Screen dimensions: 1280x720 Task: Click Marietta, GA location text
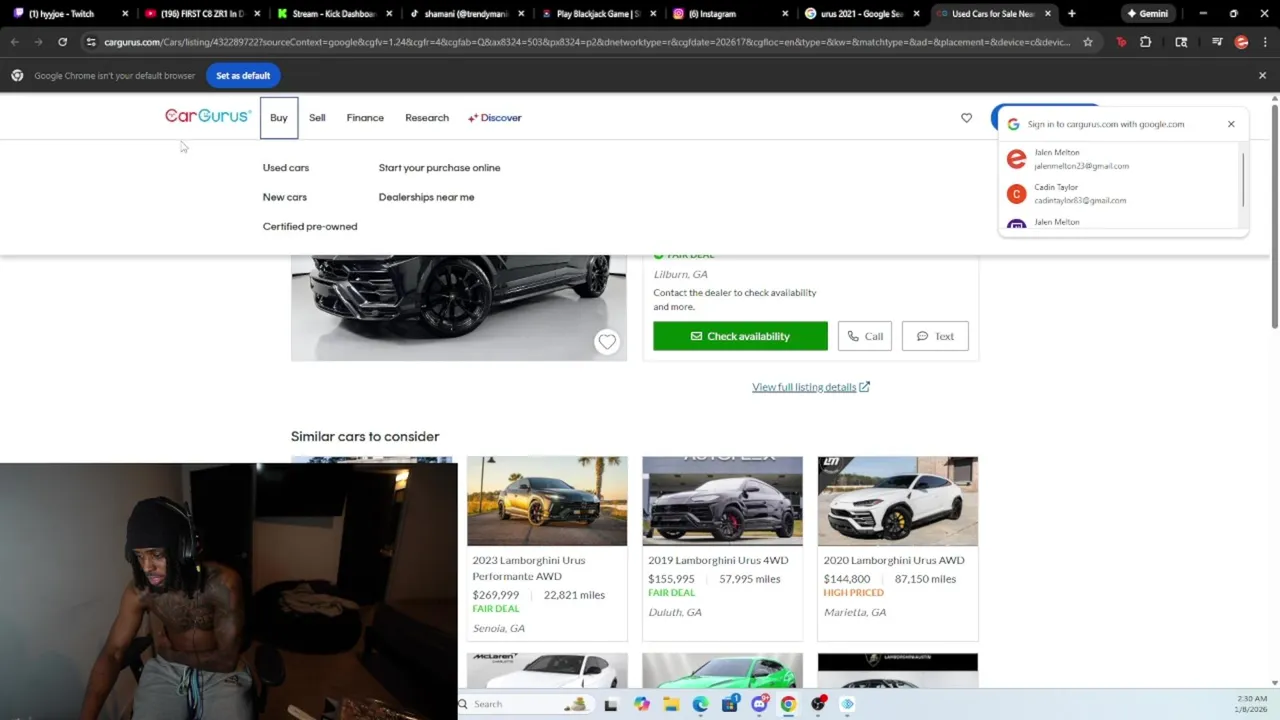[855, 612]
